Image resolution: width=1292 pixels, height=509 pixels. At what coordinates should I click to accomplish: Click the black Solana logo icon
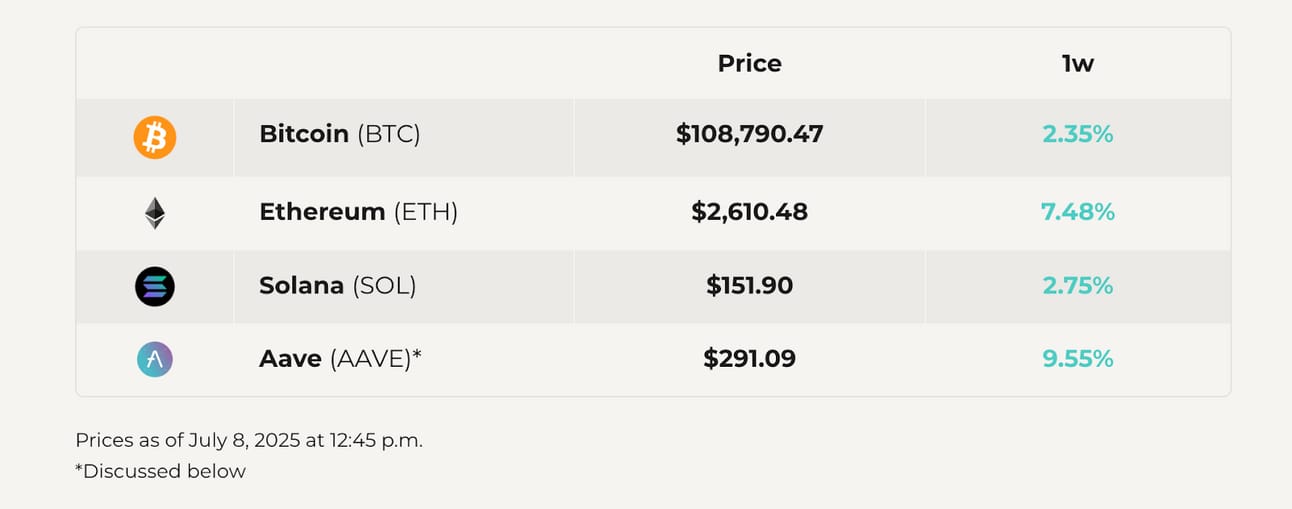155,286
